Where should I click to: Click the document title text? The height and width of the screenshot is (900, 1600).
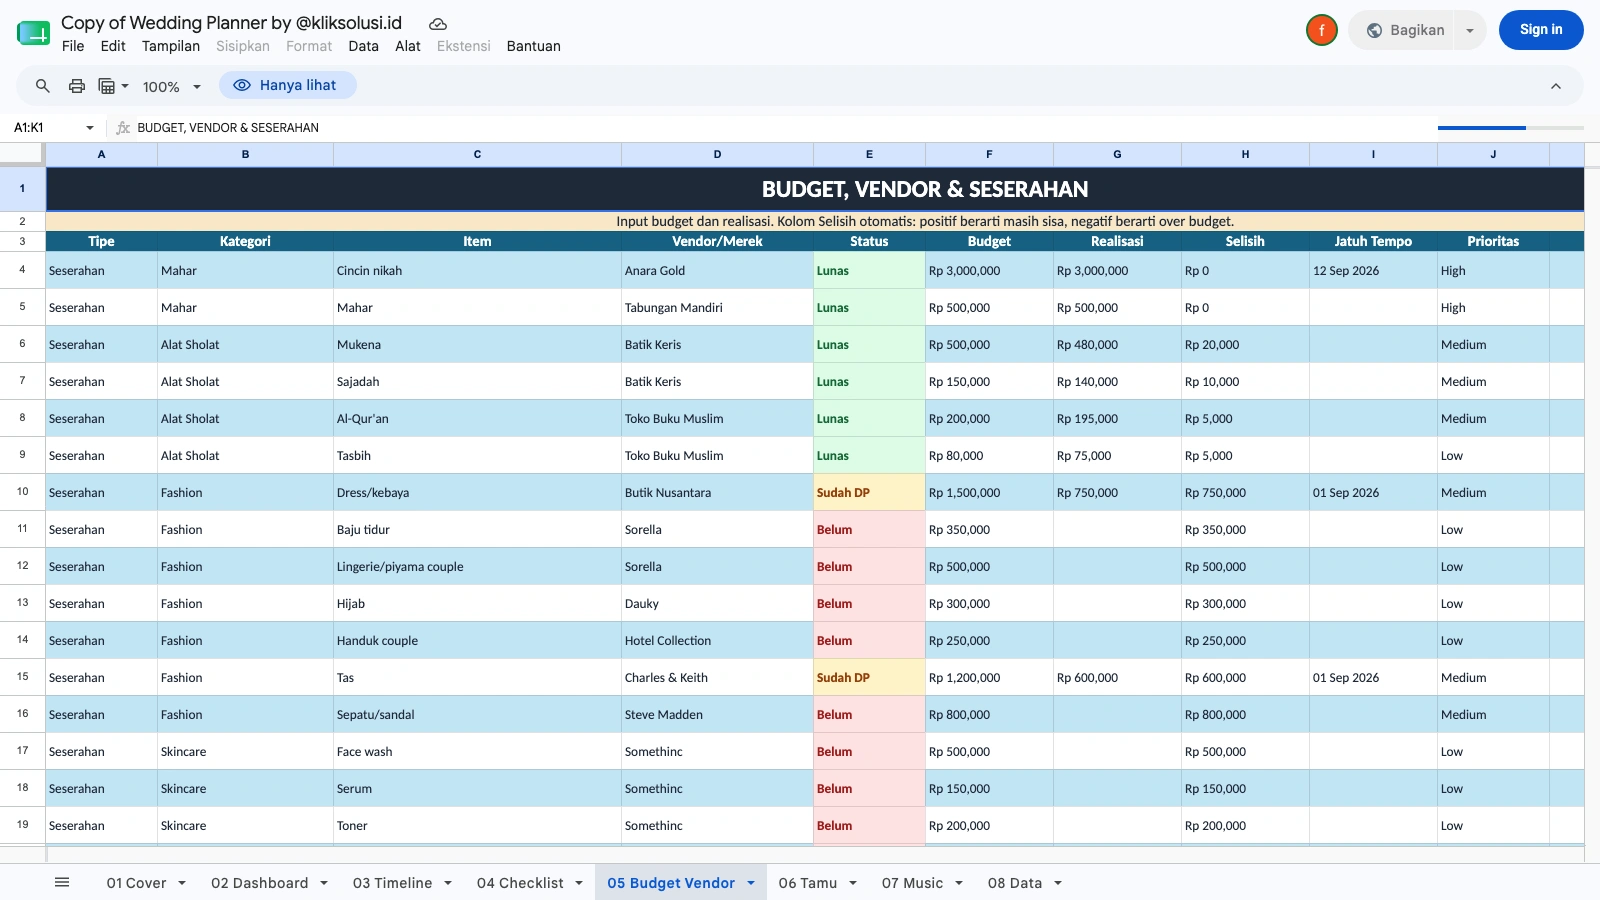click(231, 22)
